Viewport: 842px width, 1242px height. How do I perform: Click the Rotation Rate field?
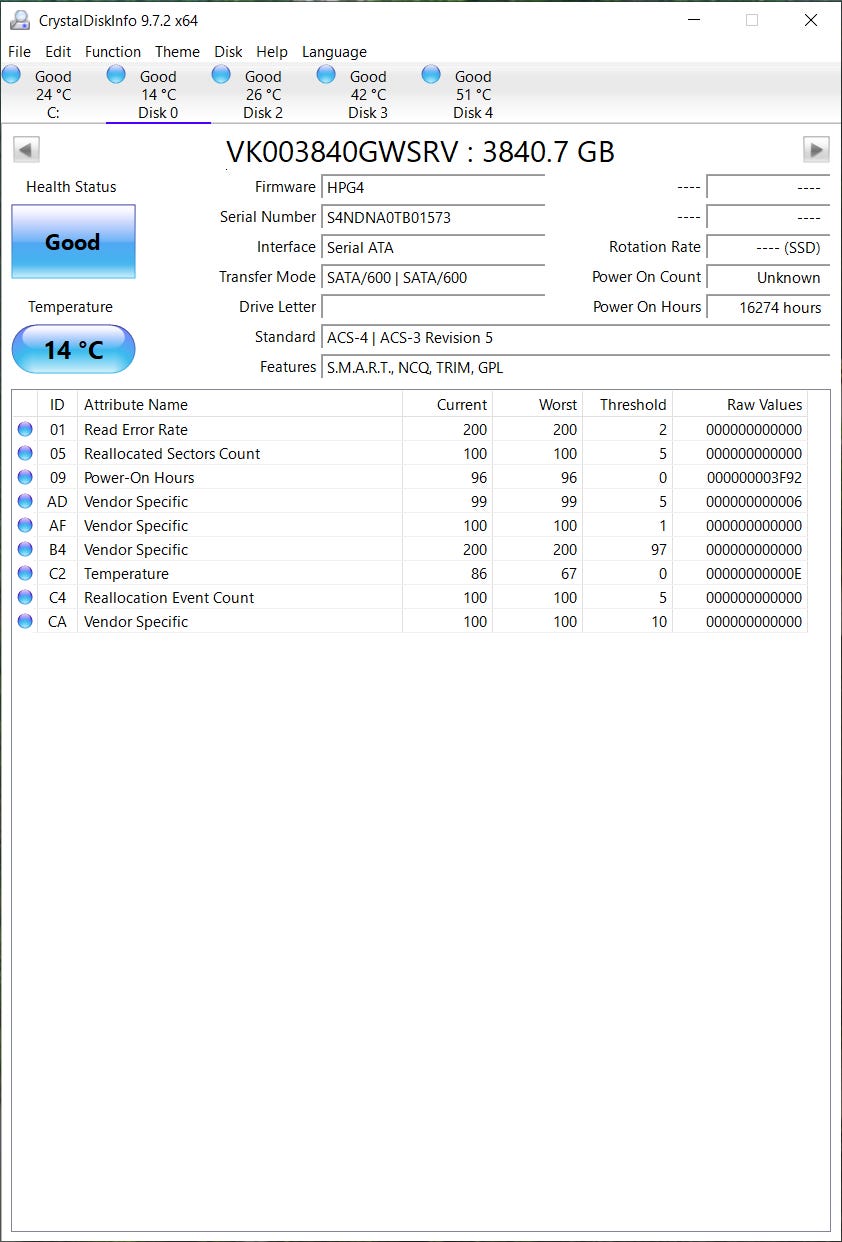tap(768, 248)
